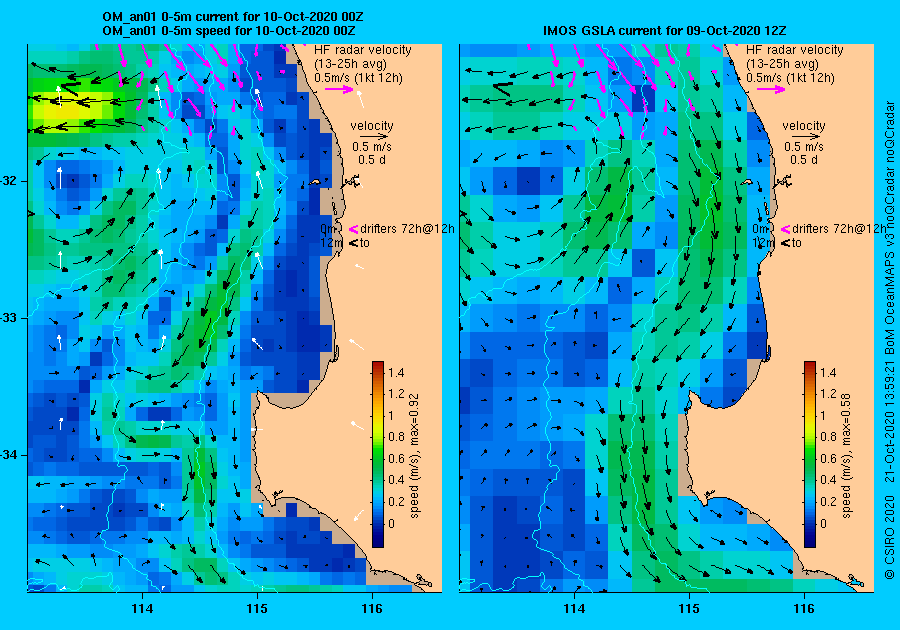Click longitude label "115" under right map

[689, 609]
